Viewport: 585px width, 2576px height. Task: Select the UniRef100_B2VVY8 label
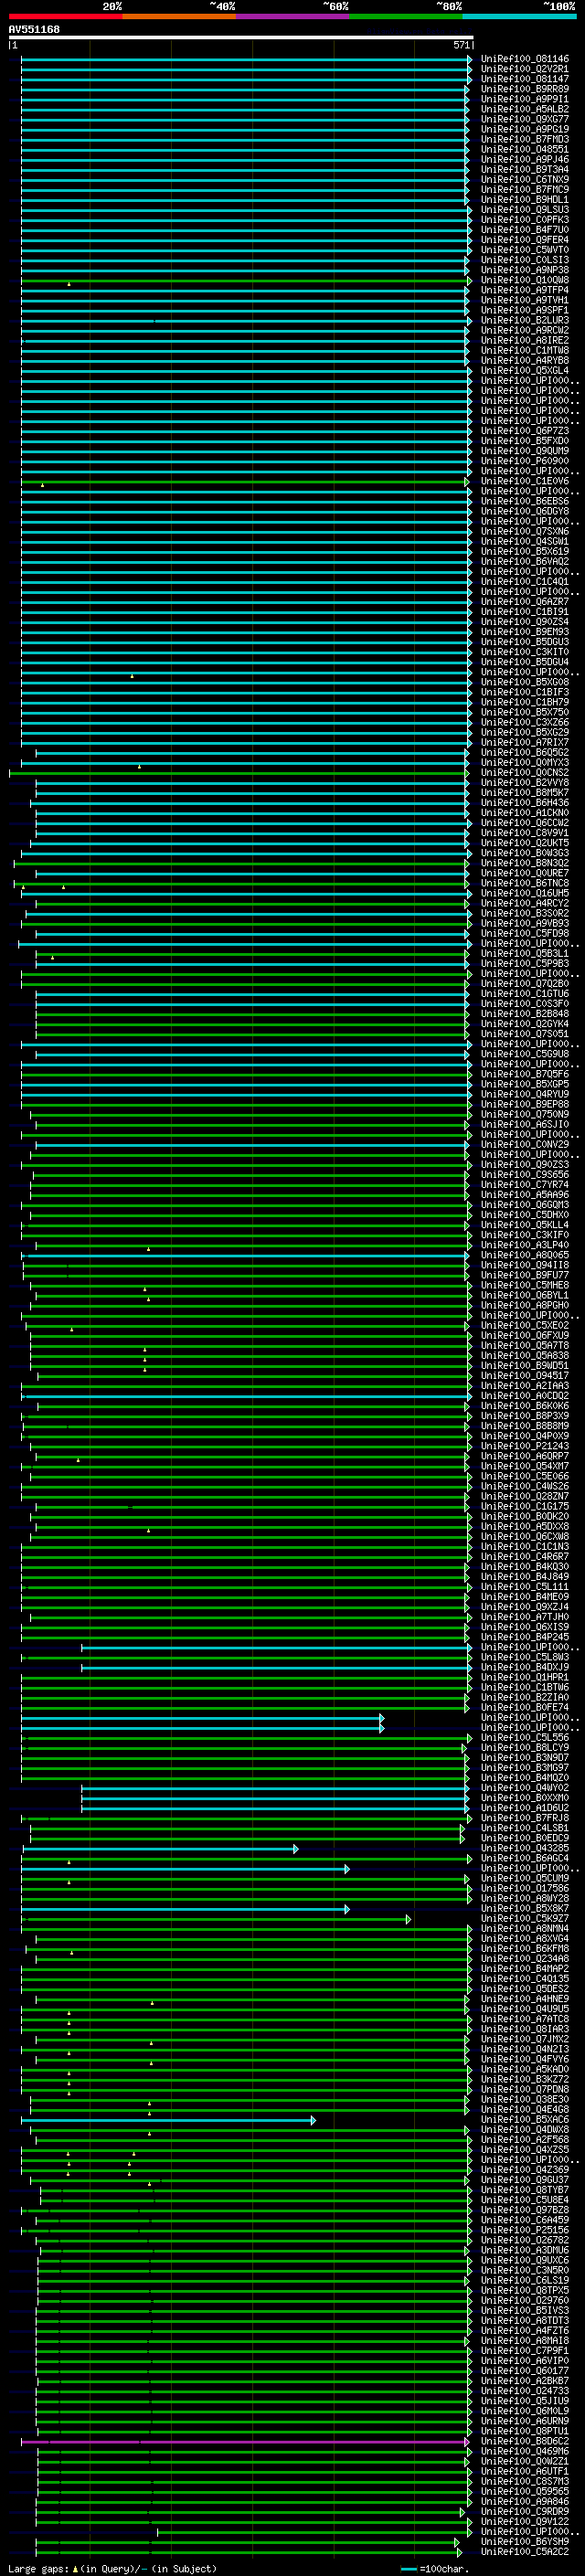(525, 782)
